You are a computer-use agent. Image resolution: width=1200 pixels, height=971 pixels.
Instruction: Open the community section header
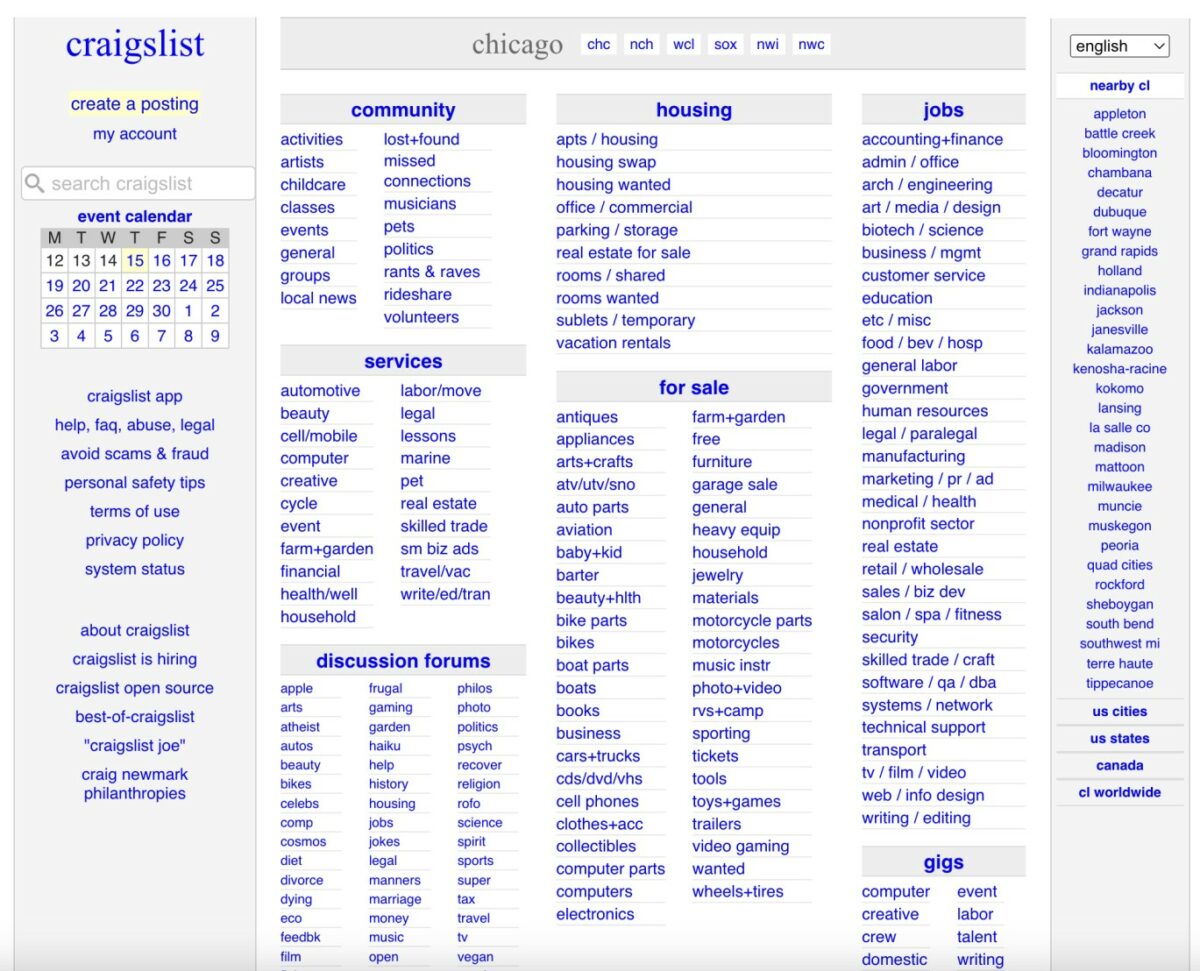[x=403, y=111]
